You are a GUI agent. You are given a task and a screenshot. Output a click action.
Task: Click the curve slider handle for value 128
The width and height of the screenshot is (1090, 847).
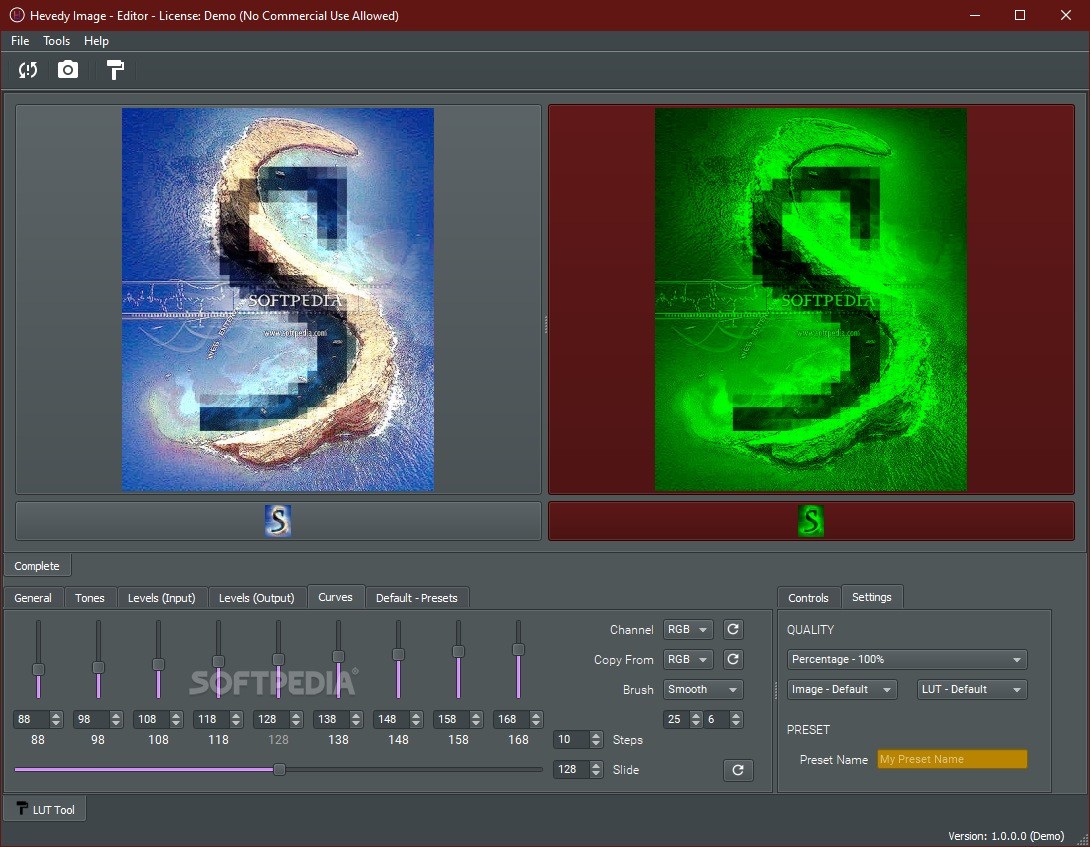pos(278,659)
